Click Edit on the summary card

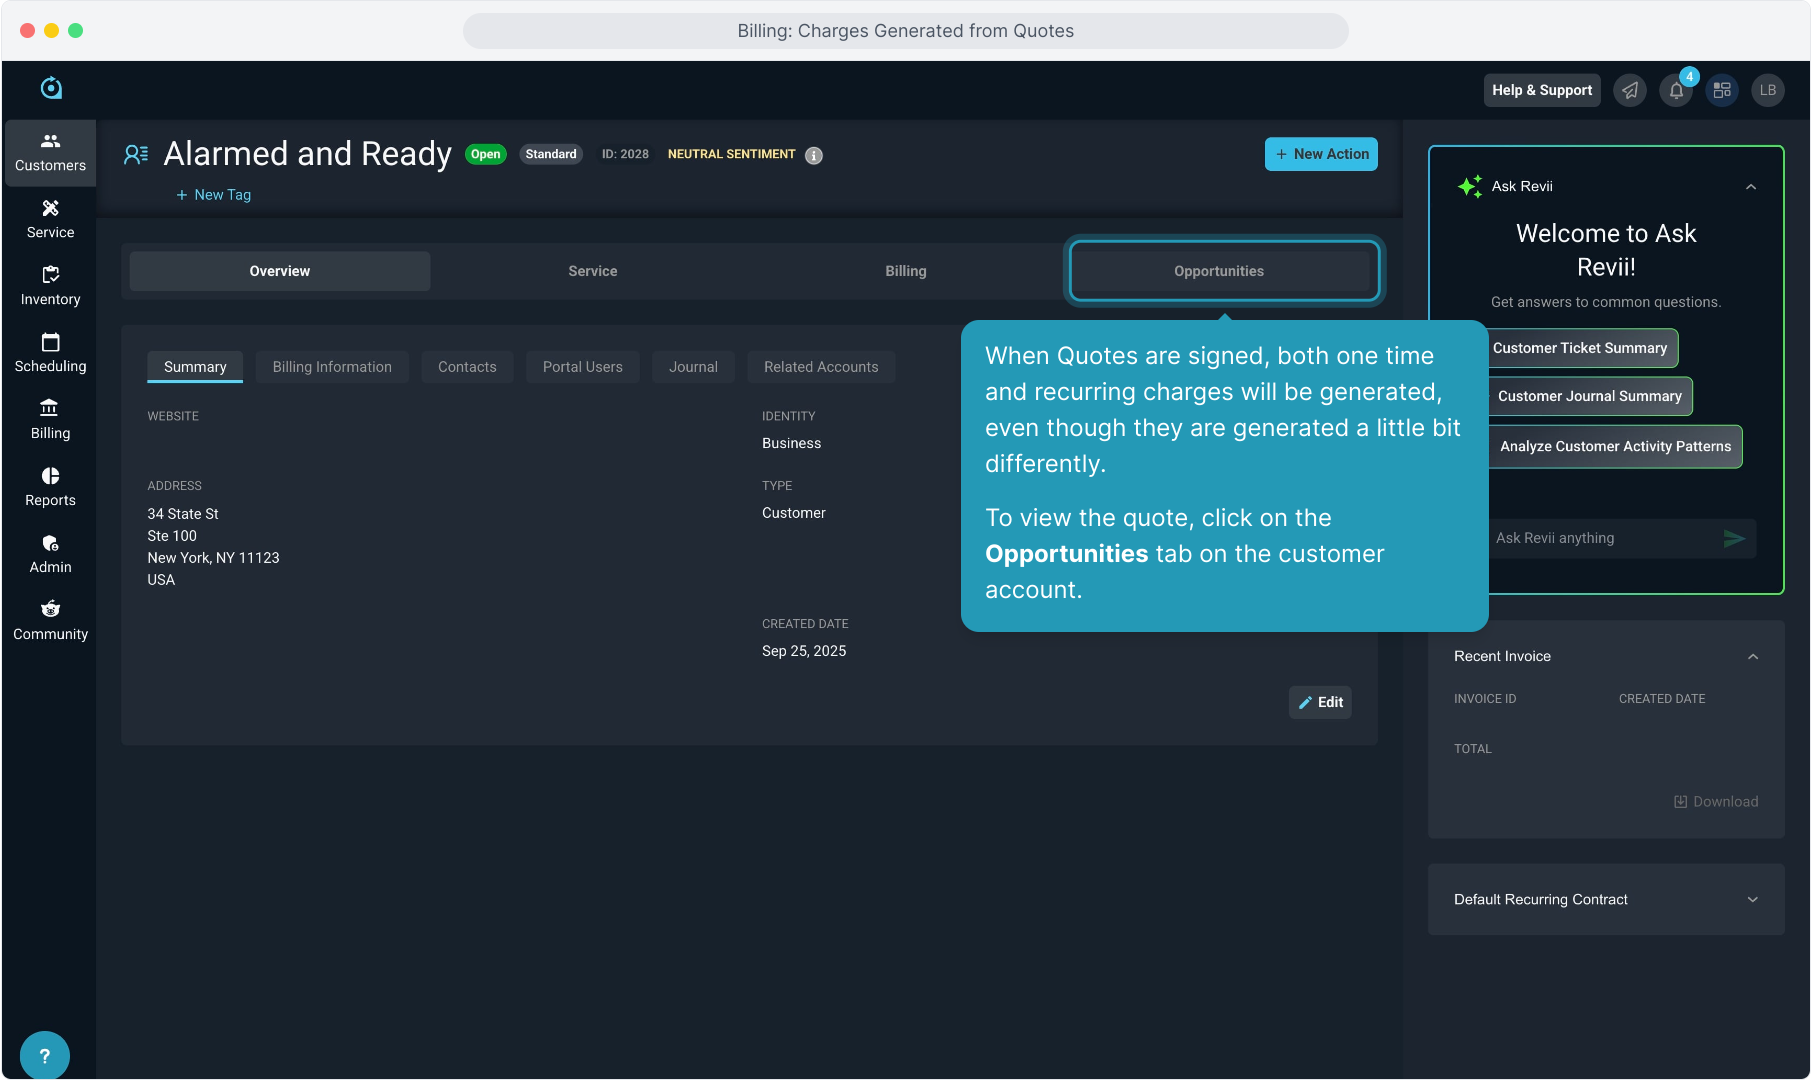click(1320, 702)
